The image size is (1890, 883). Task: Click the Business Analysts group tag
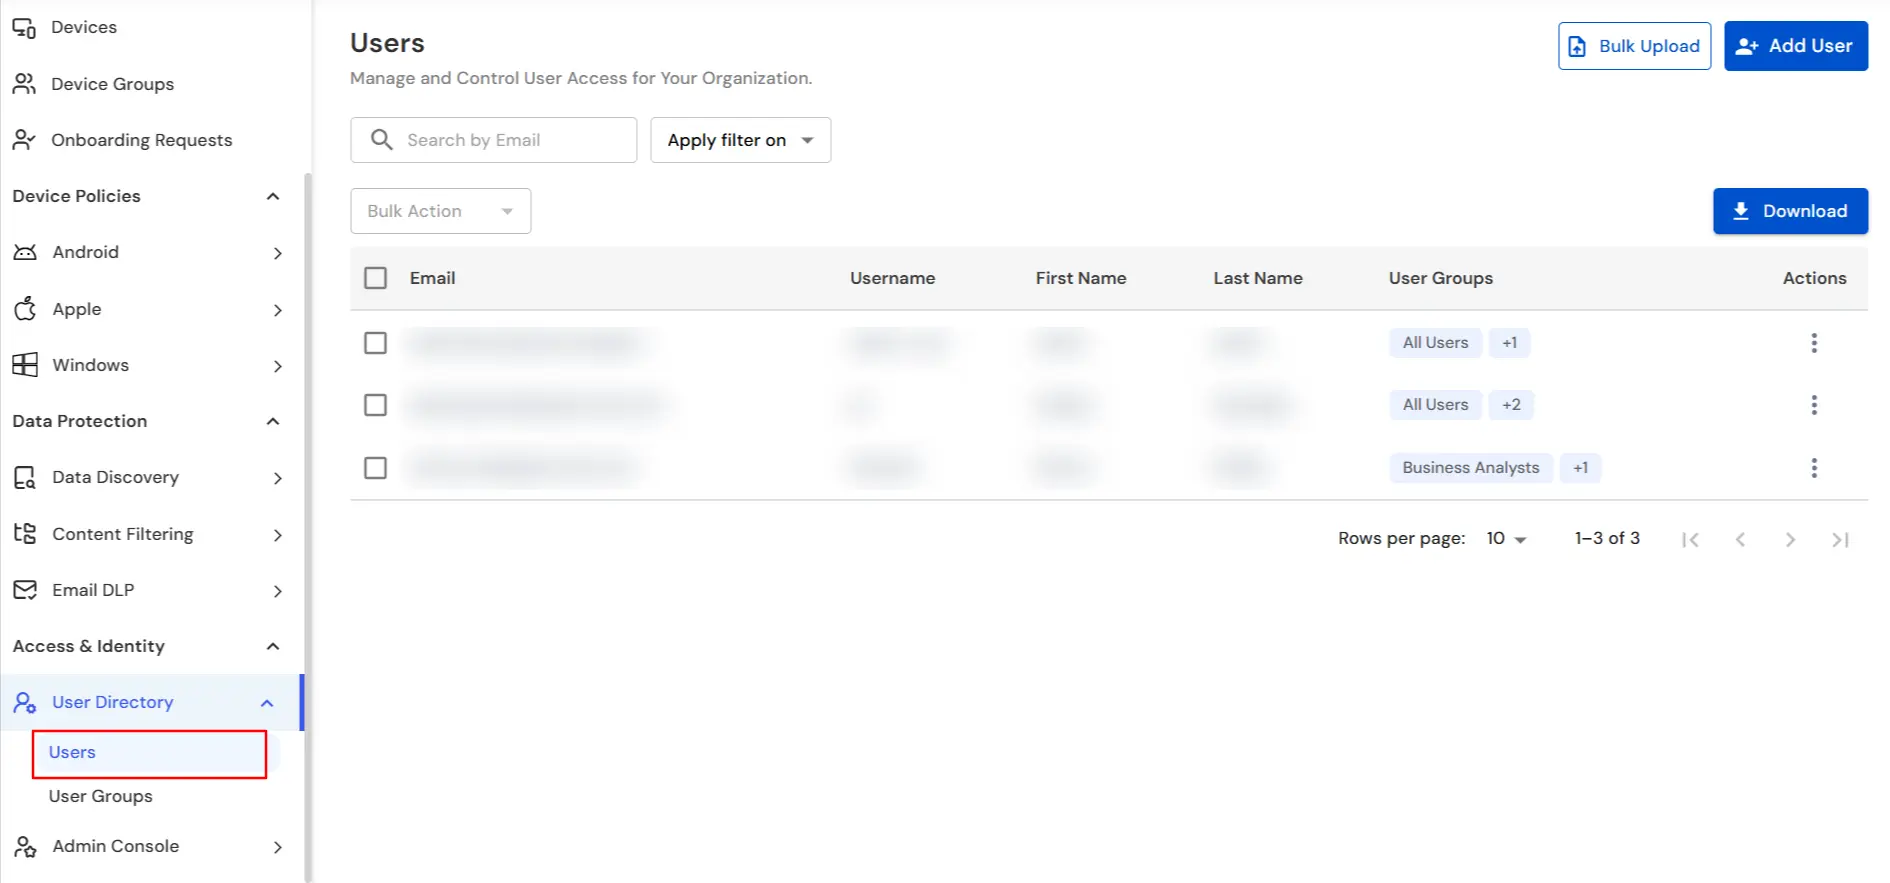point(1470,468)
